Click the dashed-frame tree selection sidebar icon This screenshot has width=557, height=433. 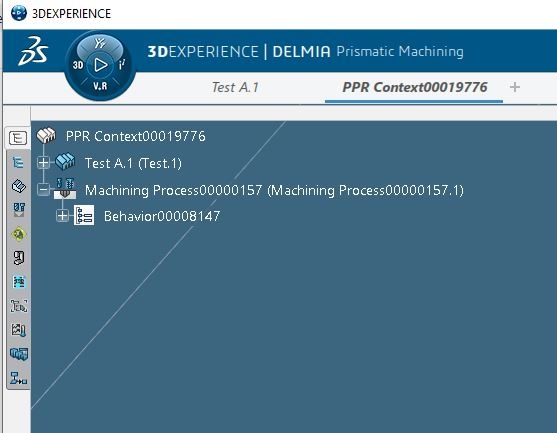click(18, 306)
